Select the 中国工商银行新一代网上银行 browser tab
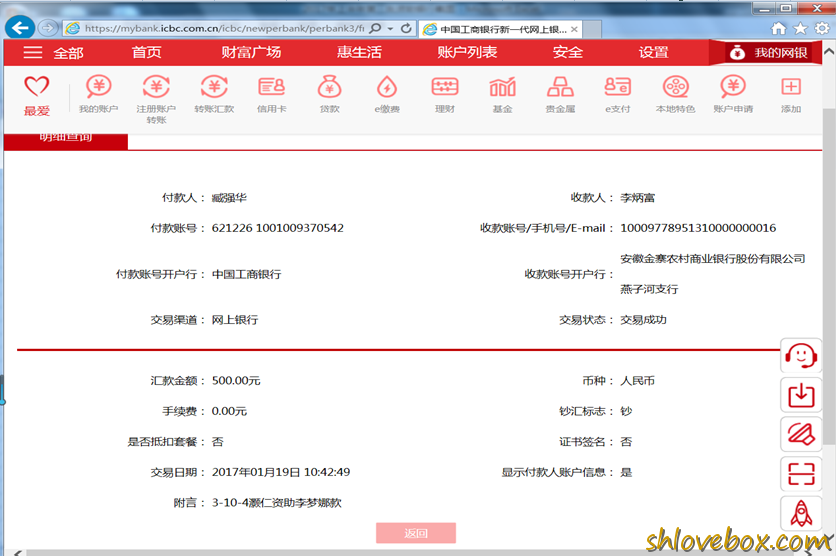The height and width of the screenshot is (556, 836). (501, 29)
